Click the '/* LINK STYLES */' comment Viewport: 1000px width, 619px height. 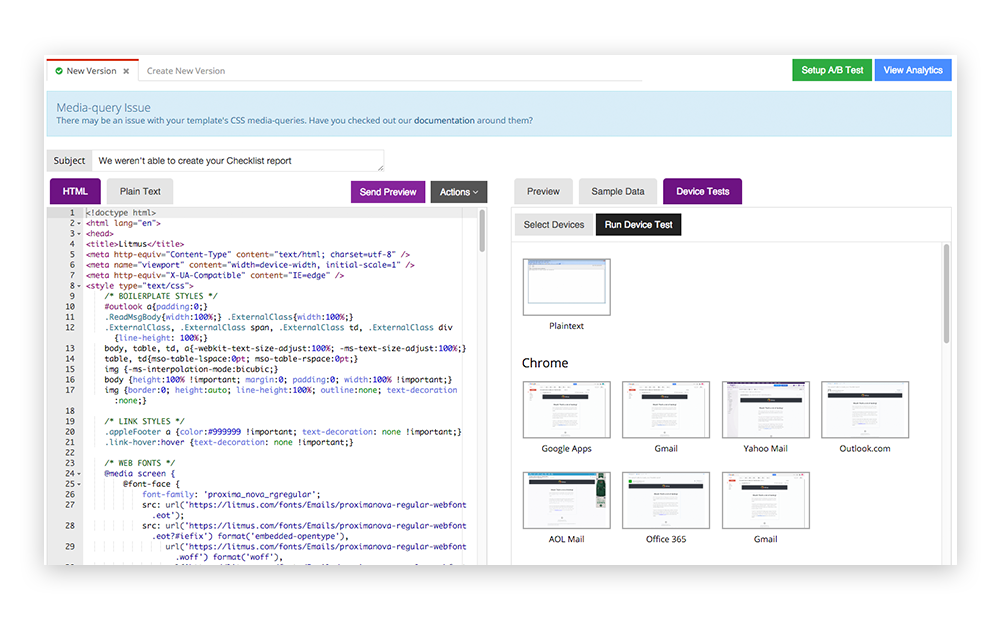tap(145, 421)
